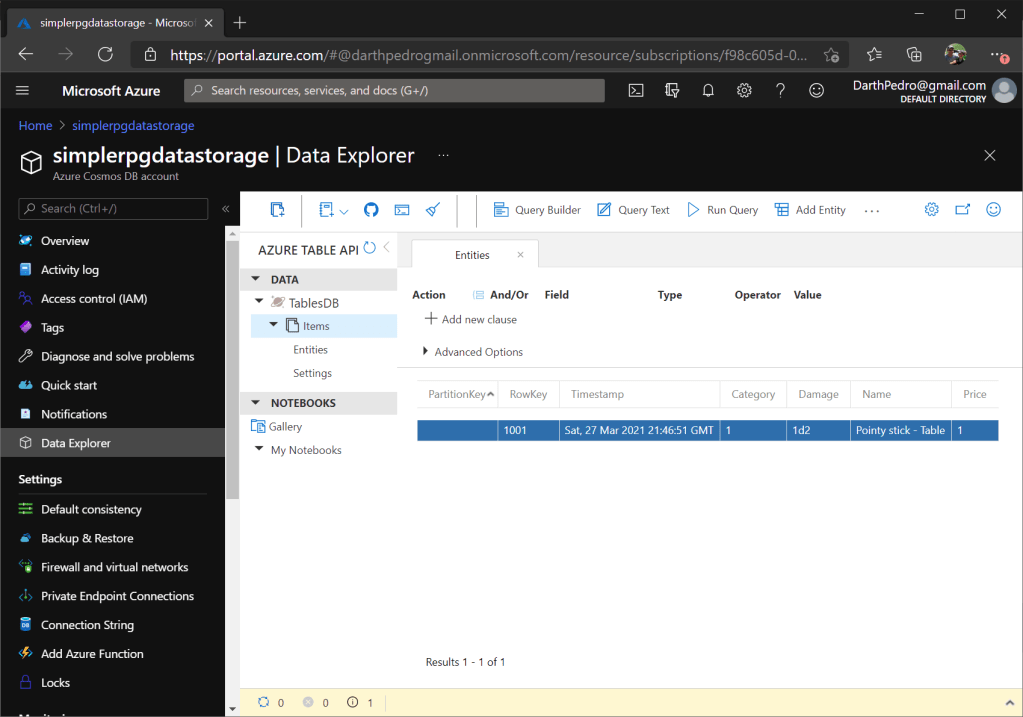1023x717 pixels.
Task: Click the Azure search resources box
Action: click(395, 90)
